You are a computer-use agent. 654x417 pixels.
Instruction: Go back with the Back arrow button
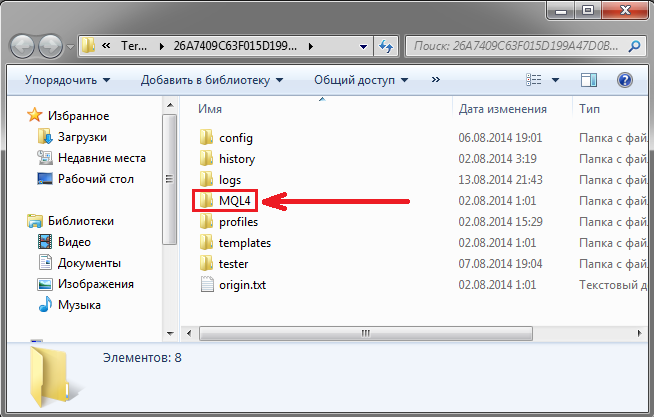23,46
